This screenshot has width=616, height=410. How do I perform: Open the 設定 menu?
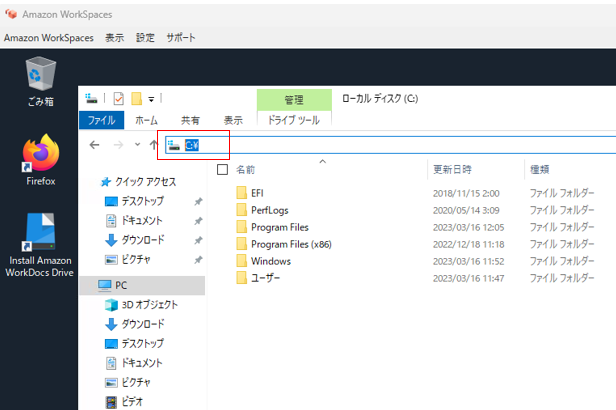pyautogui.click(x=145, y=38)
